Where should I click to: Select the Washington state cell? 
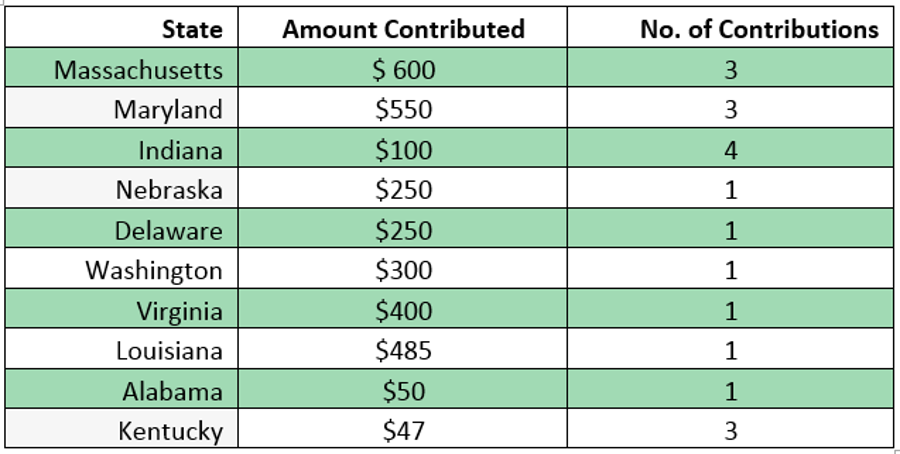click(x=154, y=271)
